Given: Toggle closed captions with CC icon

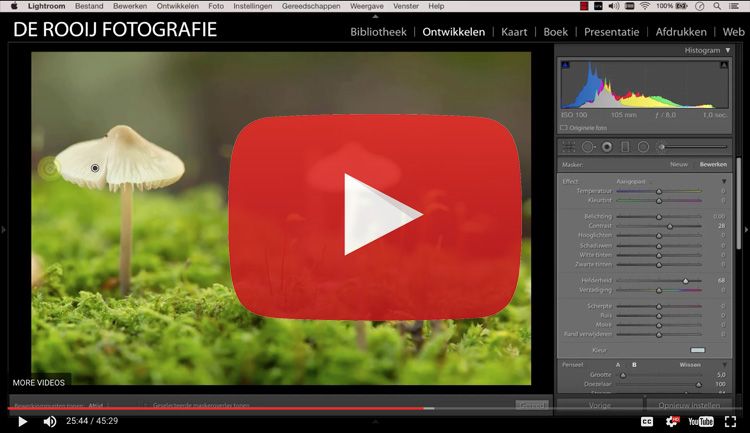Looking at the screenshot, I should pos(647,422).
